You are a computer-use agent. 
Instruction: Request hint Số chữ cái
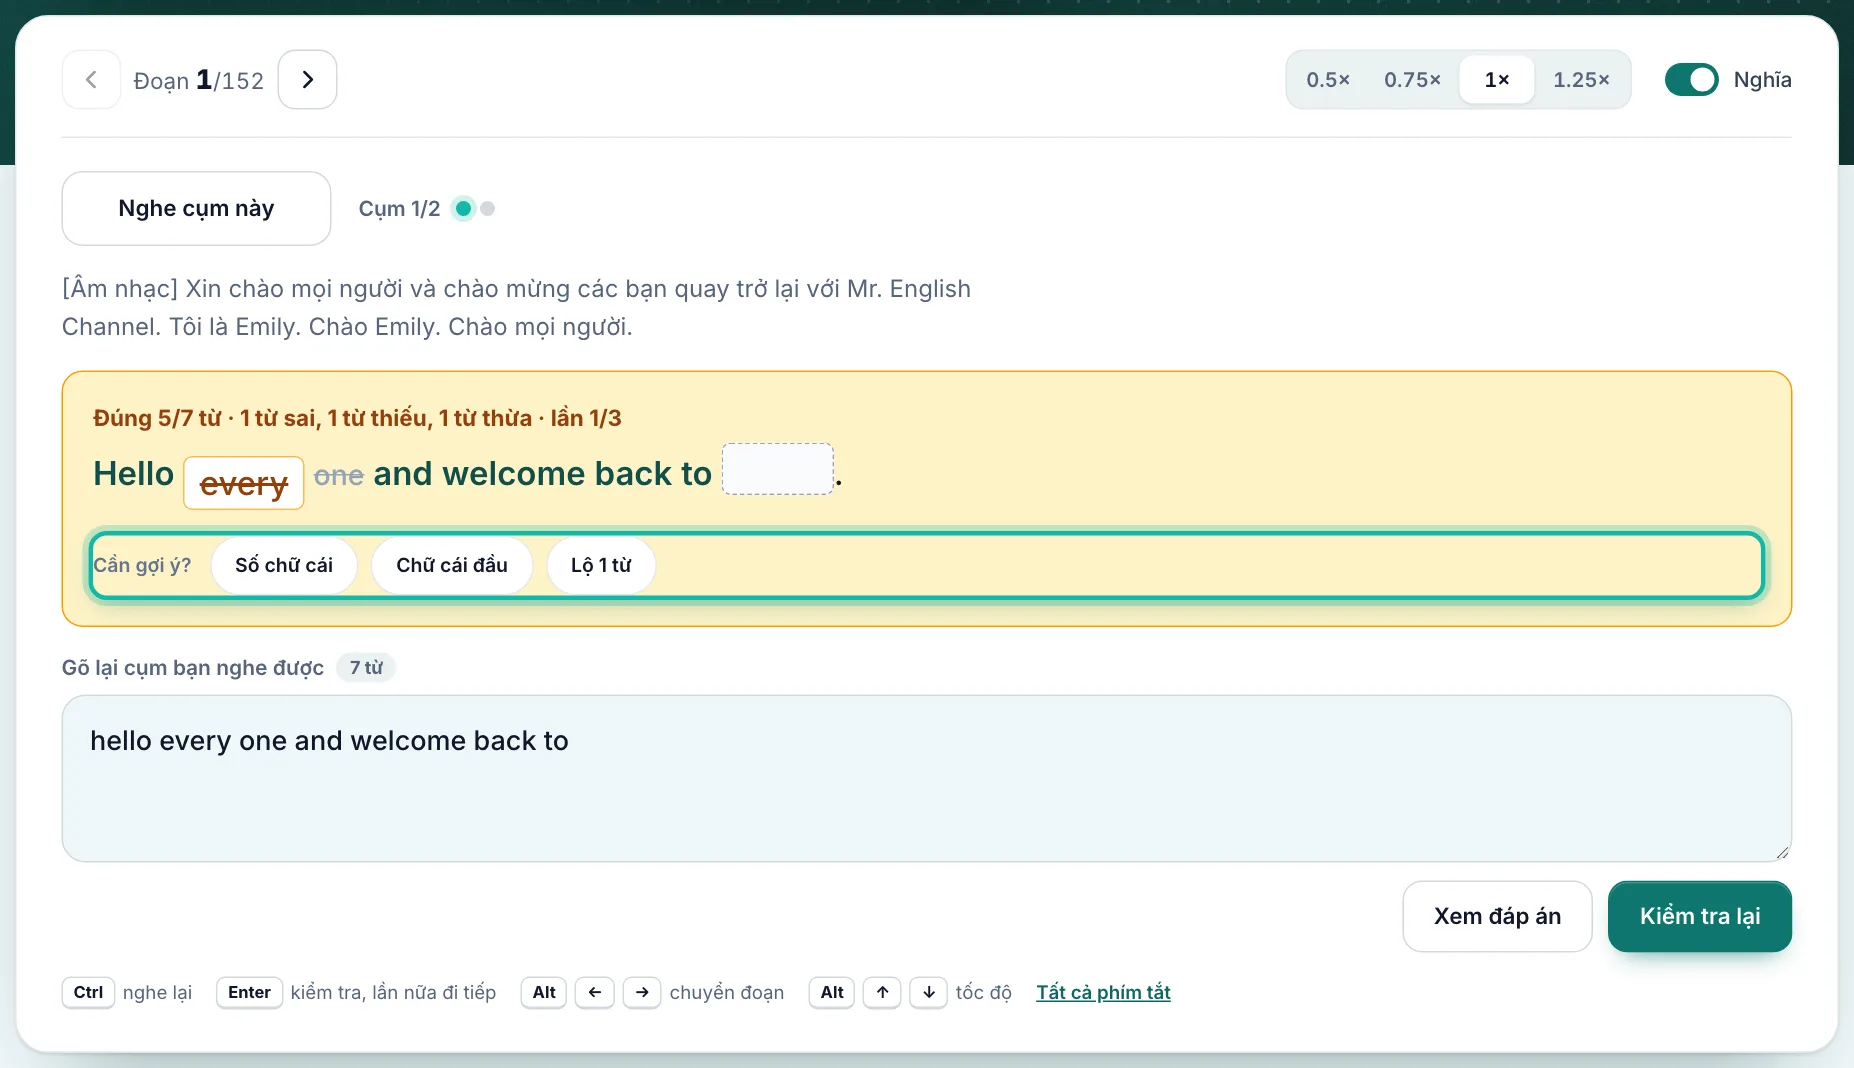pyautogui.click(x=284, y=565)
